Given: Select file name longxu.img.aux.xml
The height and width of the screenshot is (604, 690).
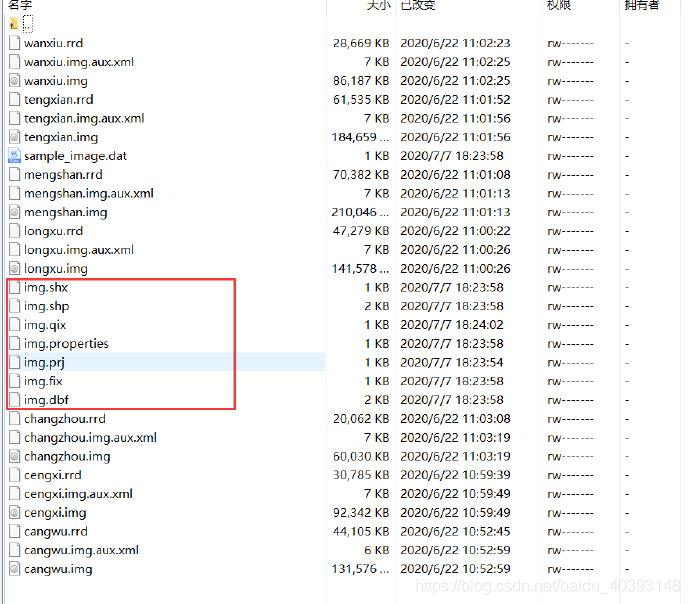Looking at the screenshot, I should click(79, 250).
